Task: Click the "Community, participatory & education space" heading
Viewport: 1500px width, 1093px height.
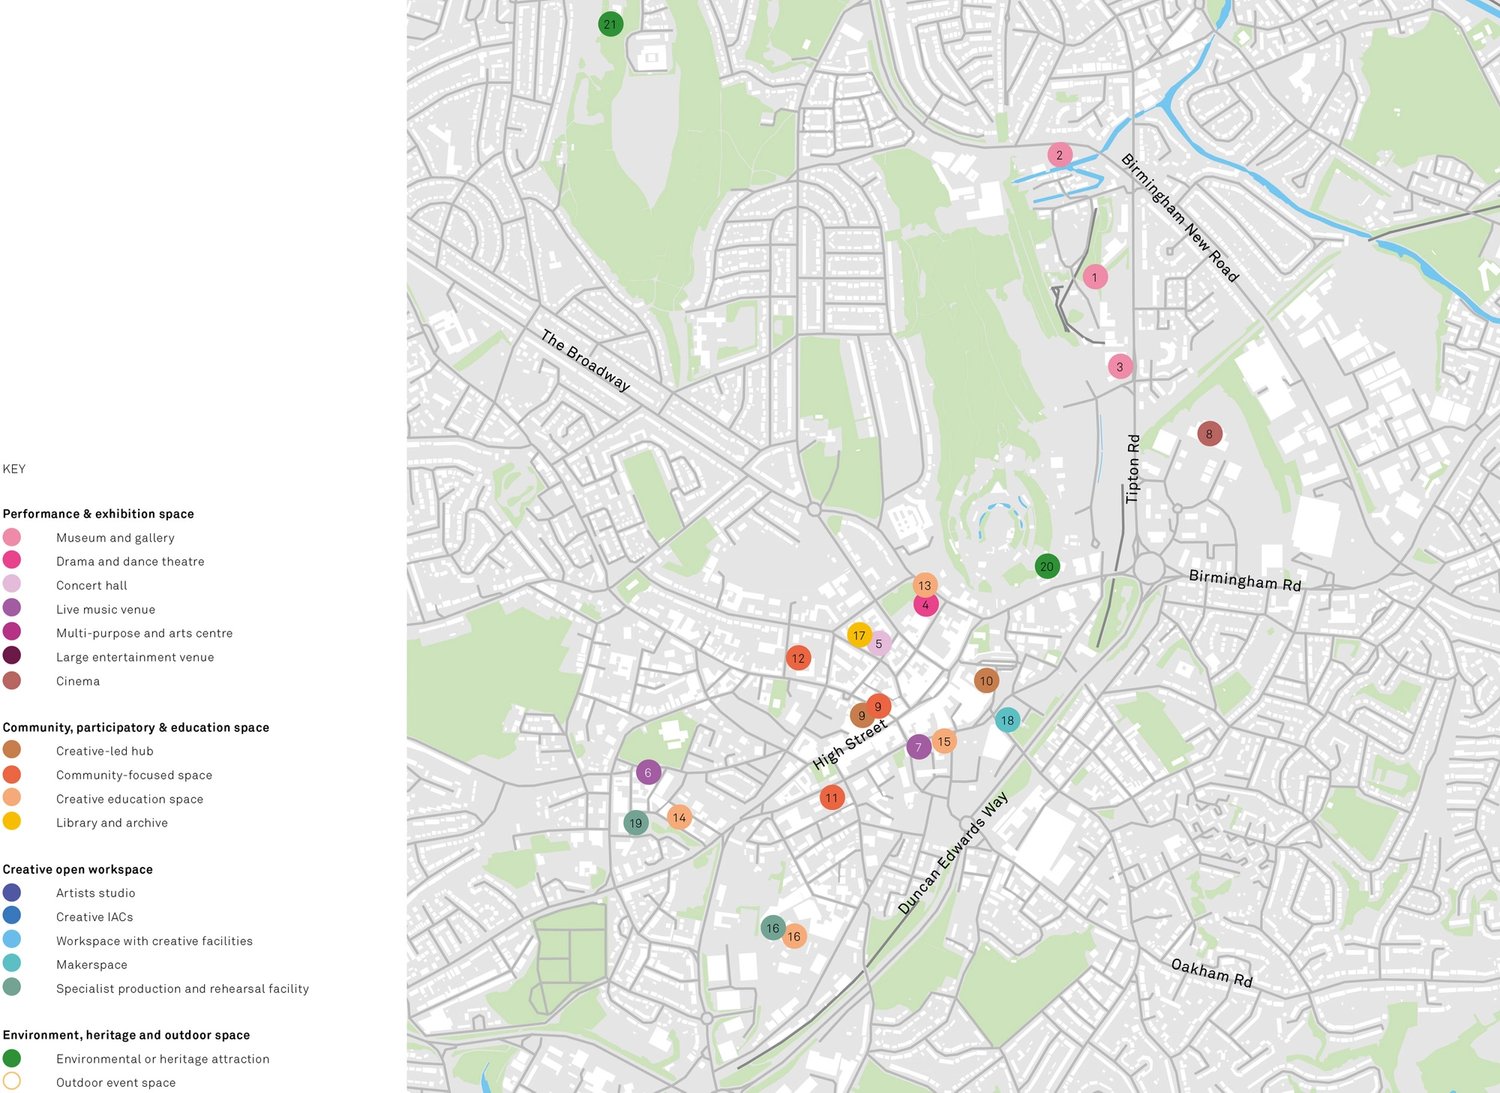Action: [x=136, y=728]
